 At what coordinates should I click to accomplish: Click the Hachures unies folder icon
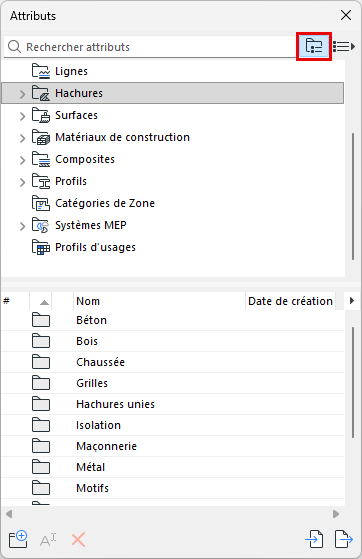click(x=41, y=404)
